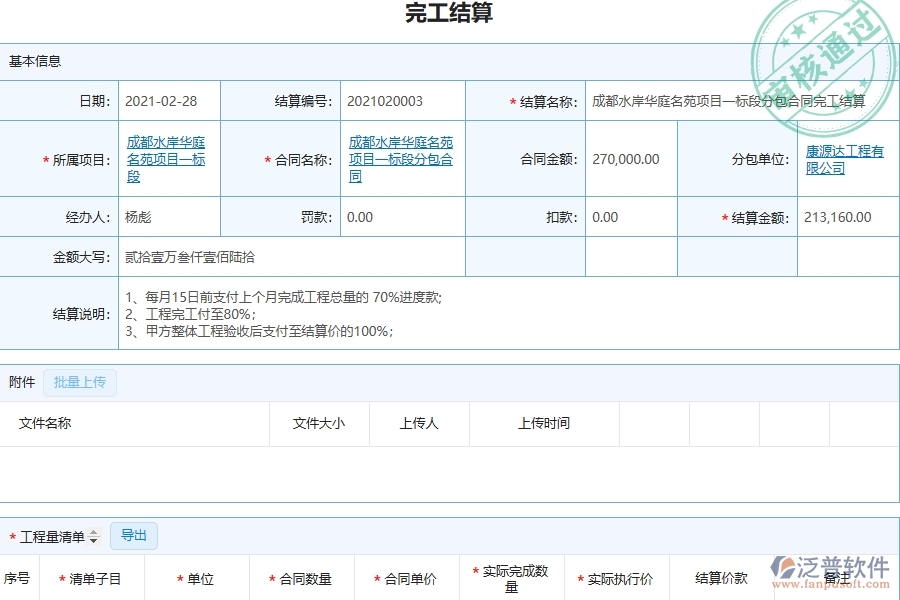Open the 所属项目 project link 成都水岸华庭名苑项目一标段

pos(166,158)
